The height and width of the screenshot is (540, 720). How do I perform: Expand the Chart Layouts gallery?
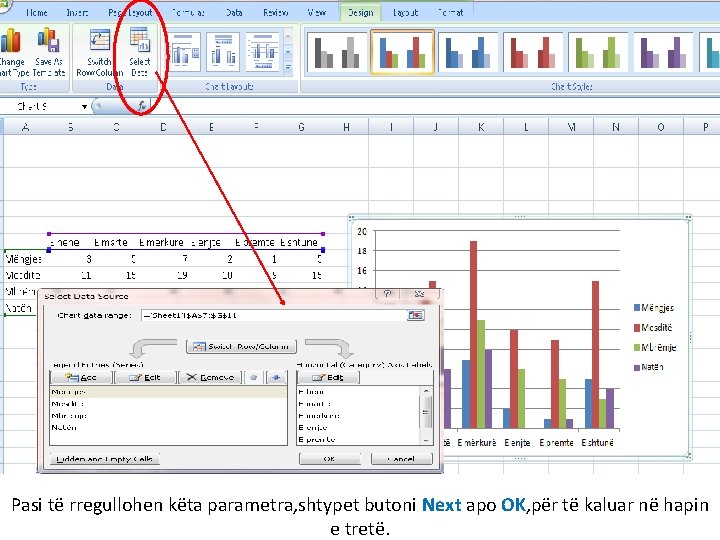tap(288, 68)
